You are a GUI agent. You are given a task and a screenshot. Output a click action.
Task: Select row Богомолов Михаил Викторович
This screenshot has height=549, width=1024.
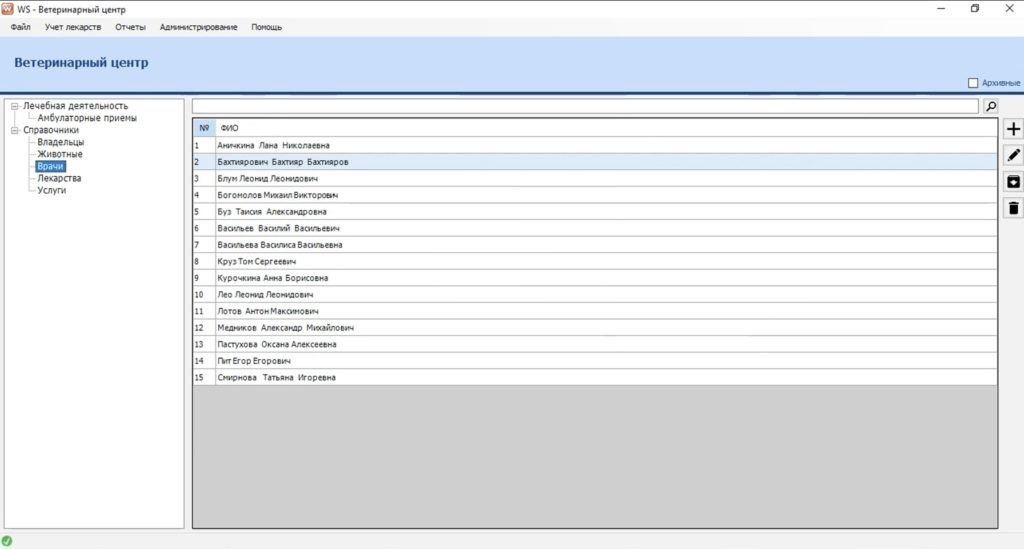[x=595, y=195]
